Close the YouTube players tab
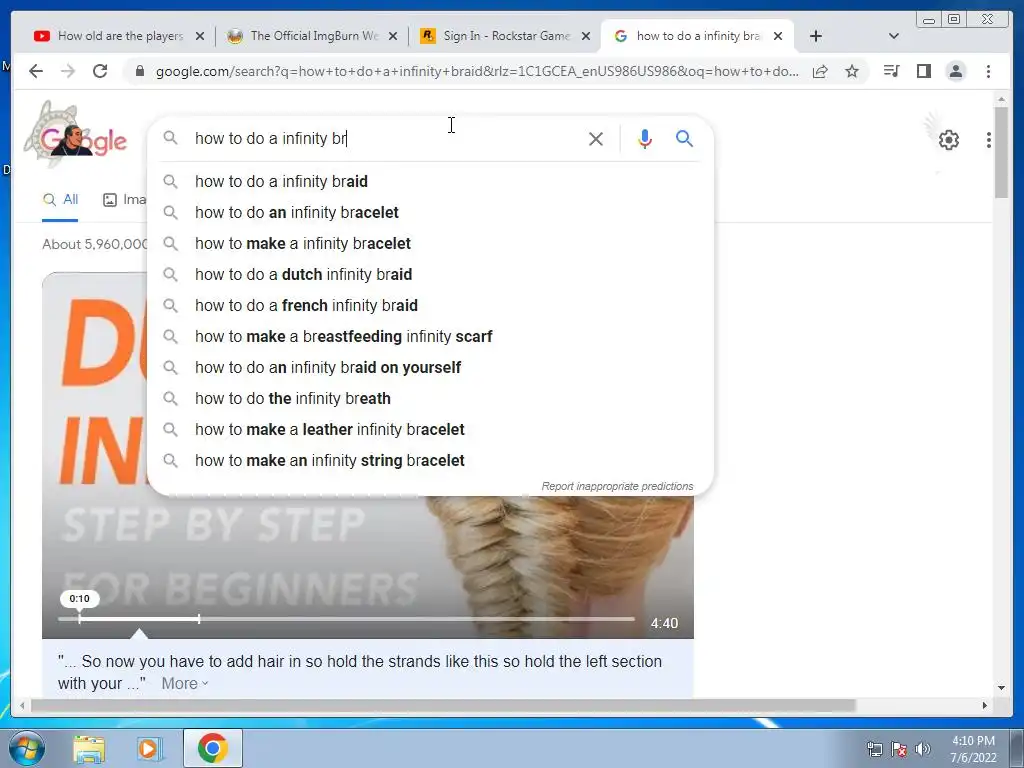 [x=200, y=36]
